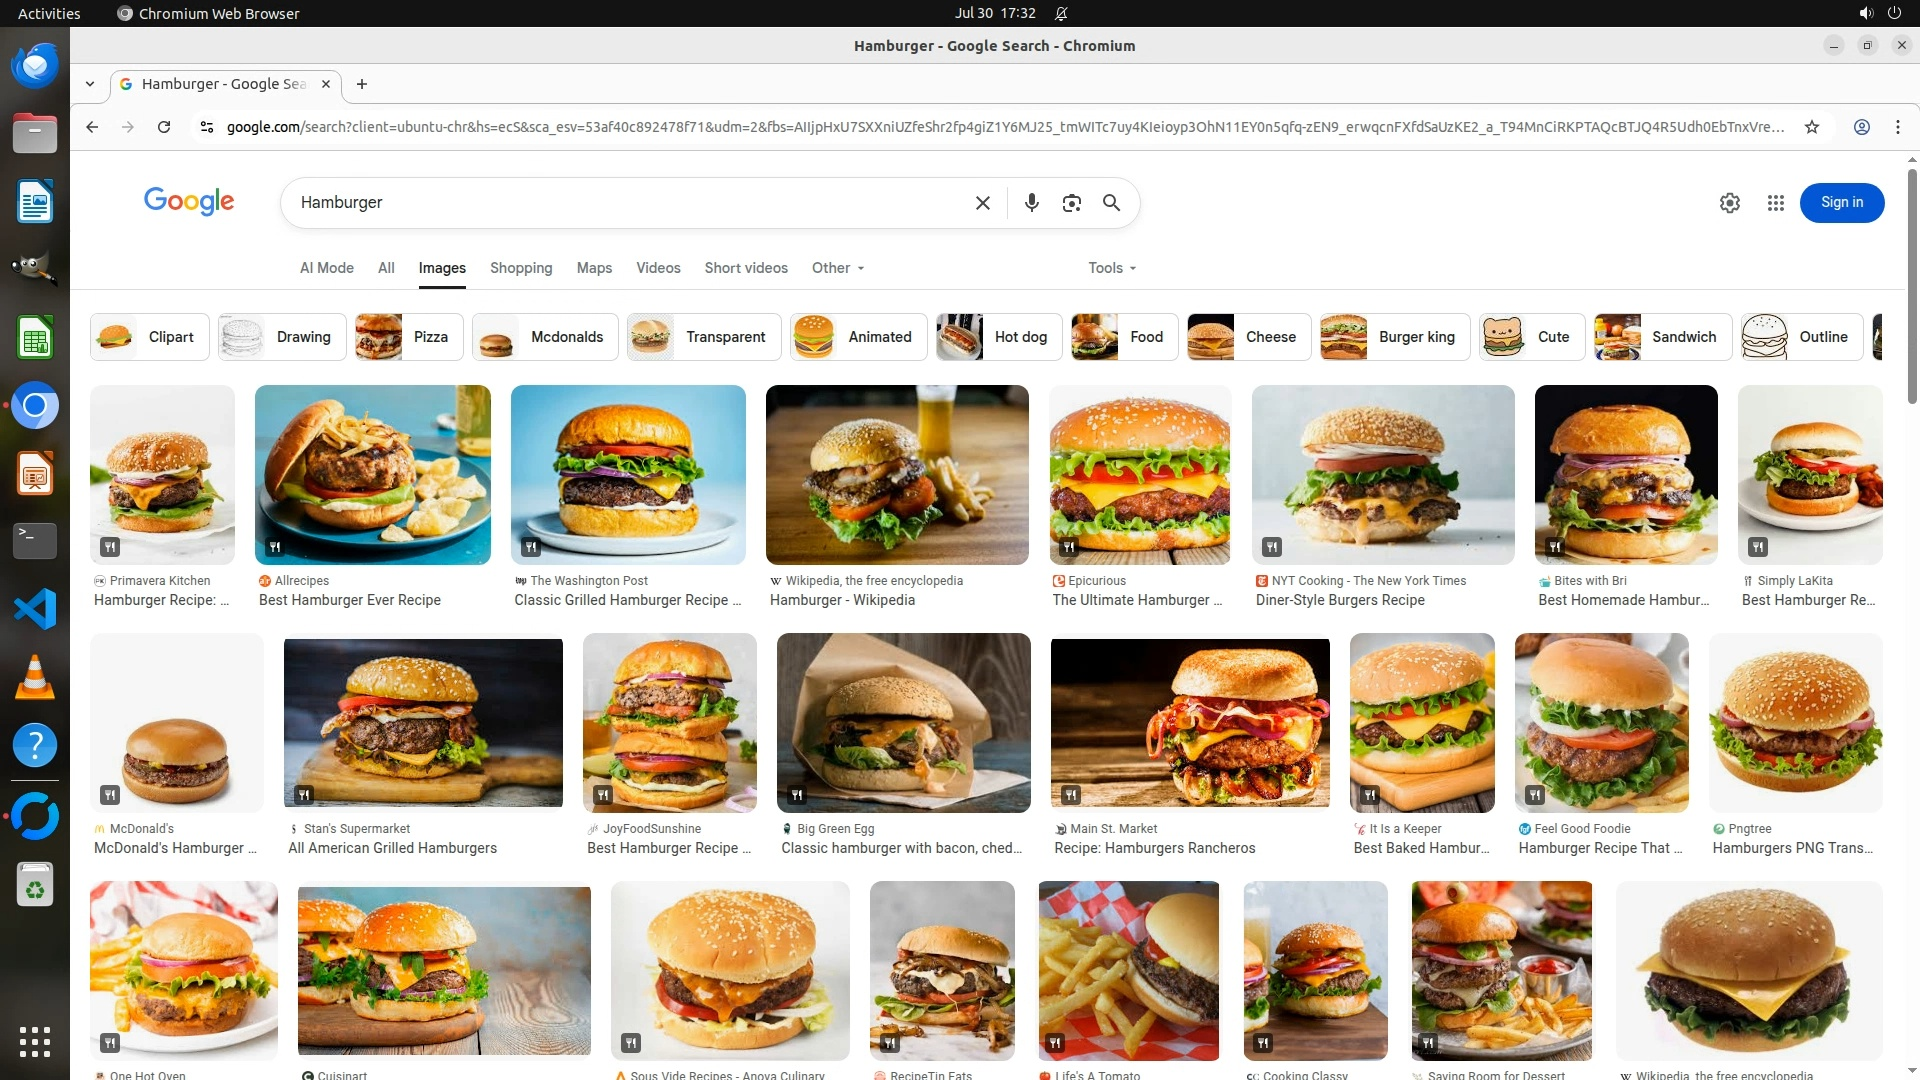Clear the search box with X
The height and width of the screenshot is (1080, 1920).
pyautogui.click(x=982, y=203)
